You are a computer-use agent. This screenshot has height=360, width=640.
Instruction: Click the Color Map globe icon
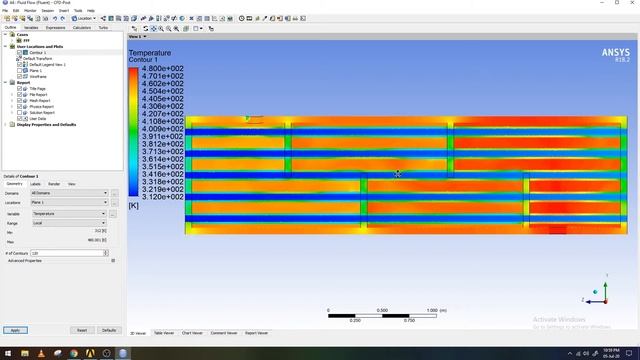coord(182,18)
